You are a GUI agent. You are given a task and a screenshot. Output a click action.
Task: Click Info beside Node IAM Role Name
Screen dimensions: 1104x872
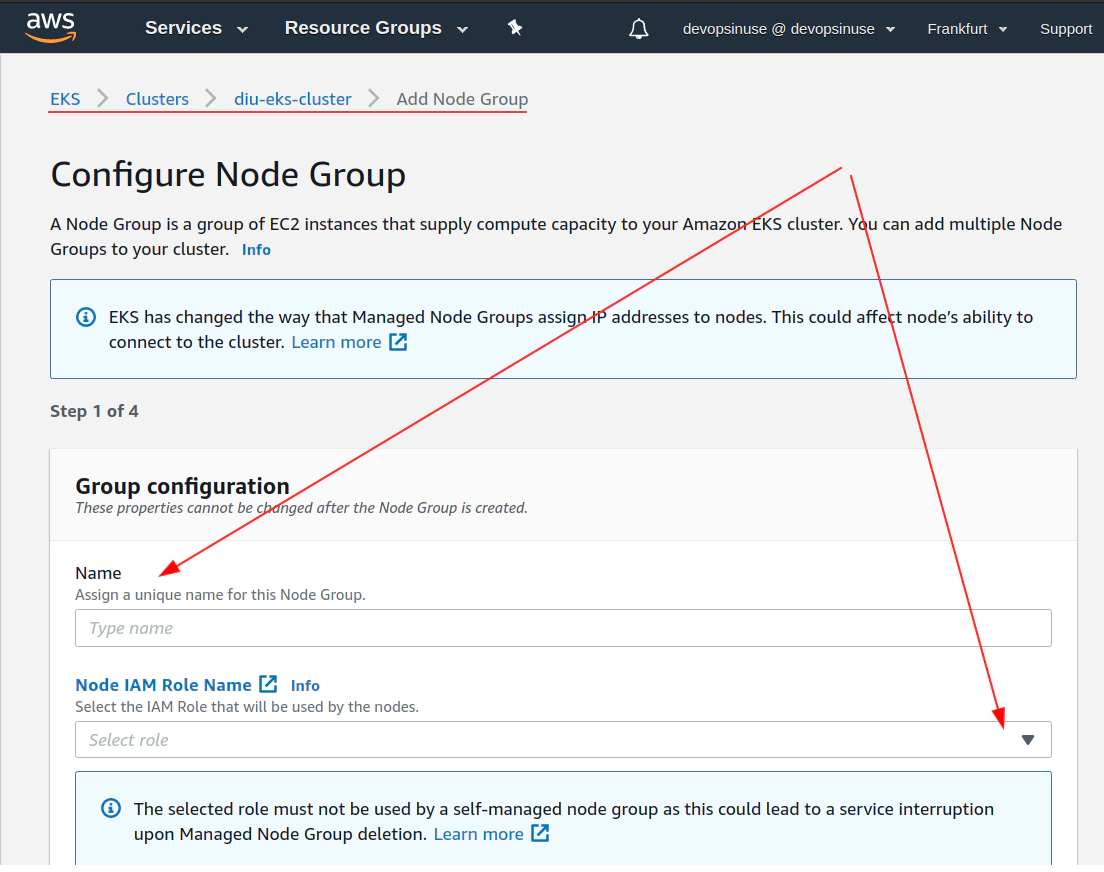(x=305, y=685)
